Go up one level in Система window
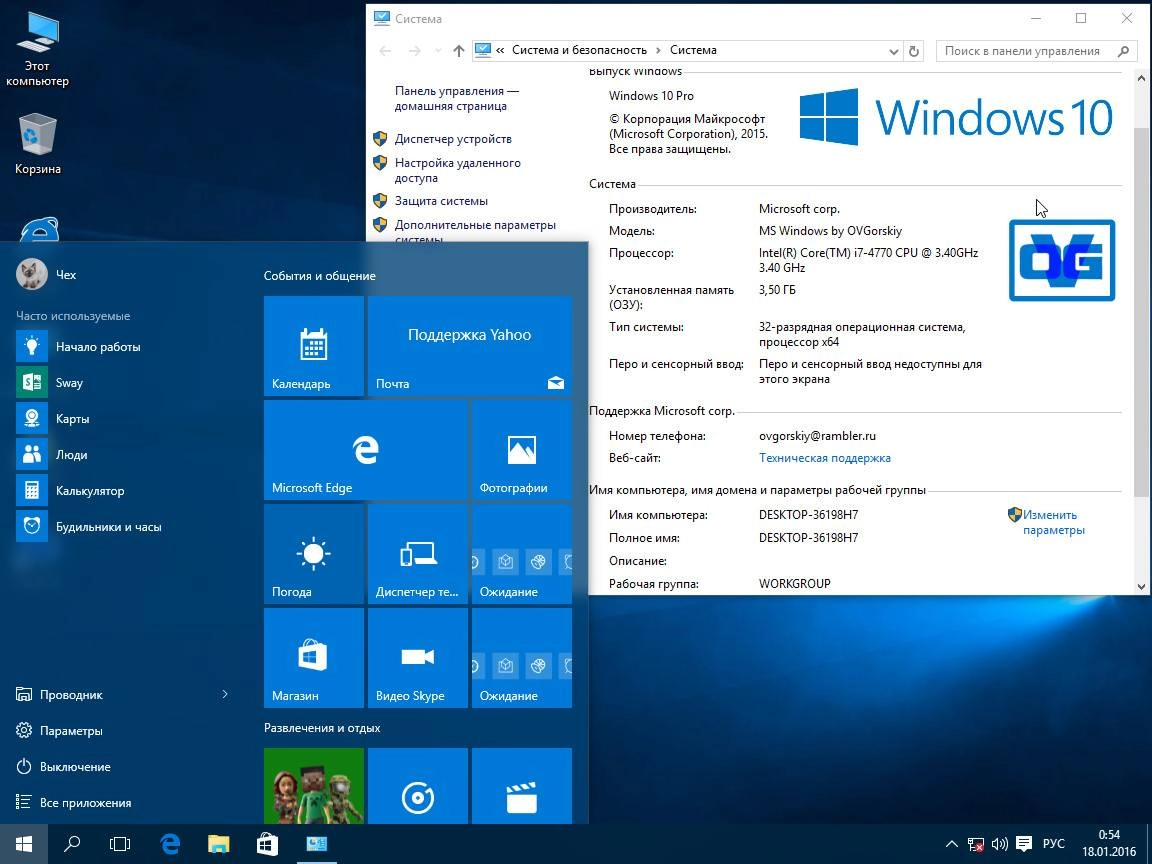 coord(458,51)
